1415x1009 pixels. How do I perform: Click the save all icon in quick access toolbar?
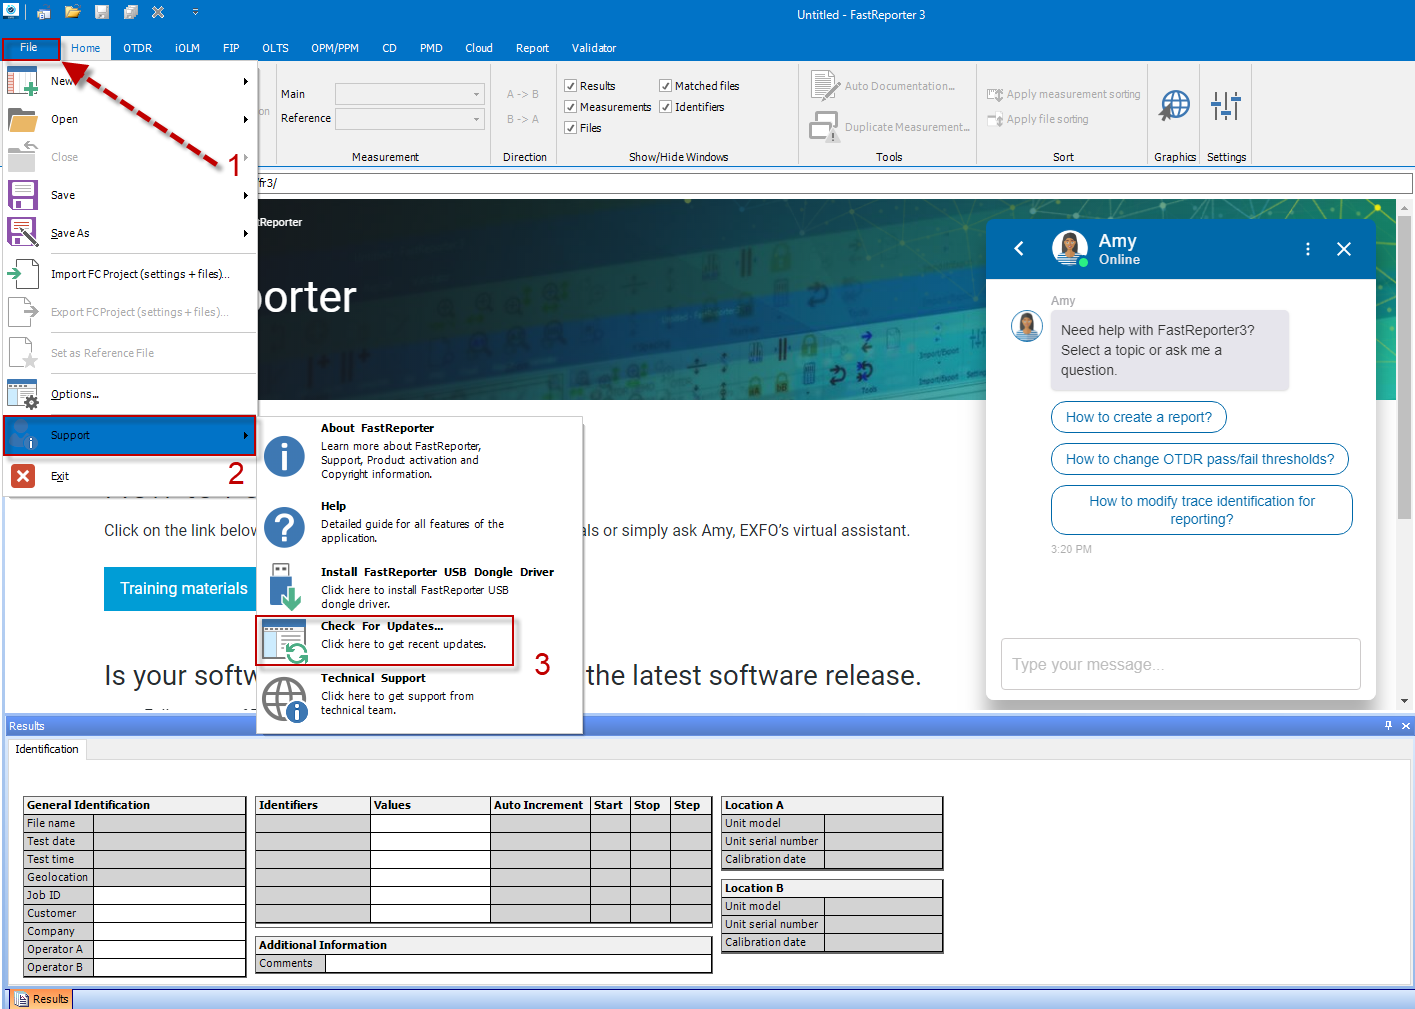click(x=131, y=13)
